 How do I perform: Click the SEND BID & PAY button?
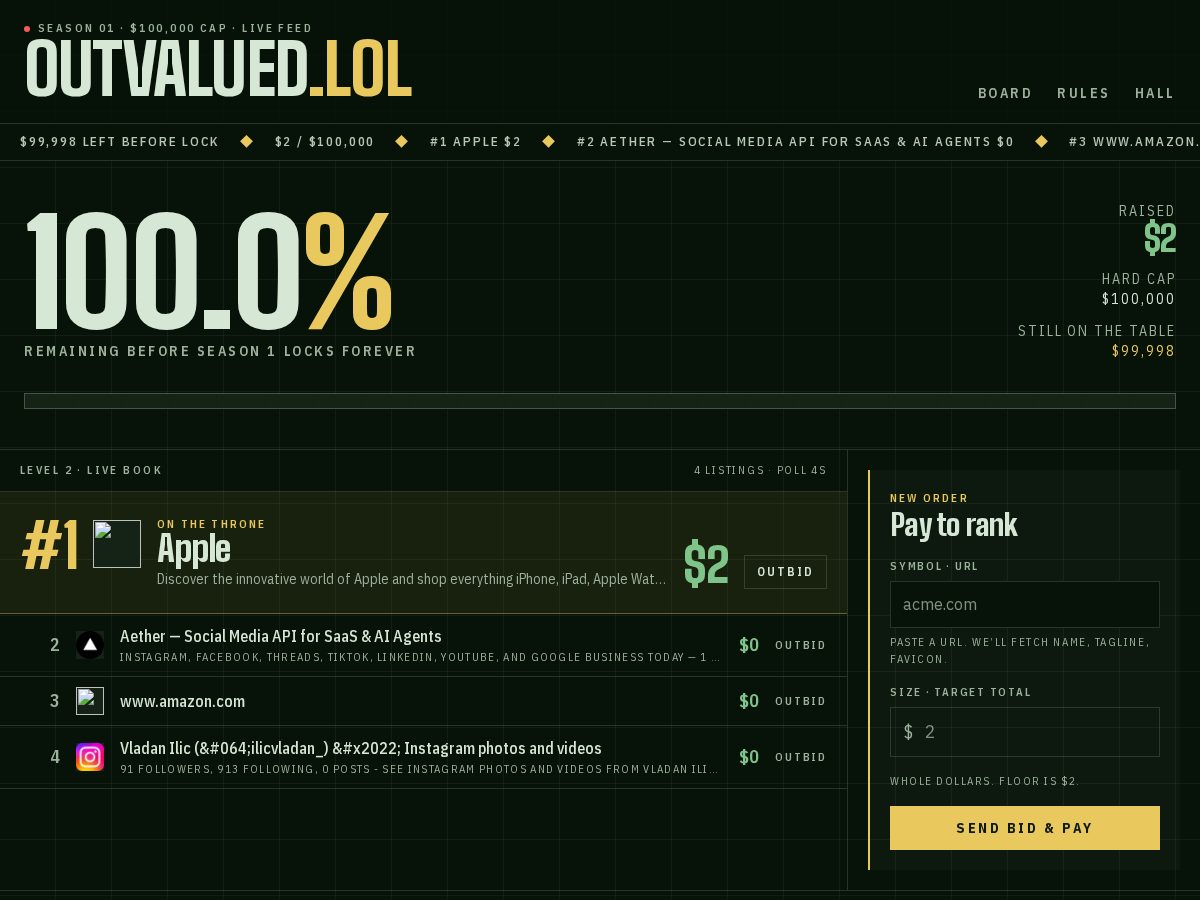pyautogui.click(x=1025, y=828)
